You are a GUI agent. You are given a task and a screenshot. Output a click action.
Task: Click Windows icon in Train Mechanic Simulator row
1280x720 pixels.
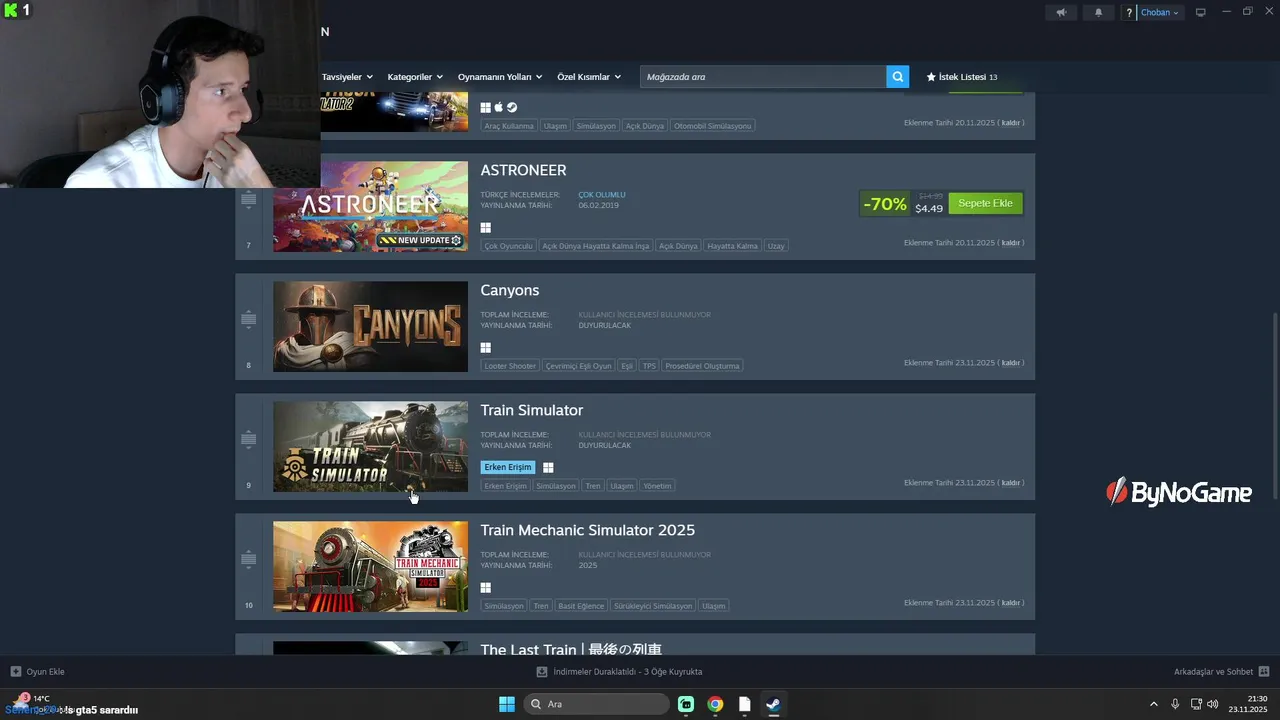pyautogui.click(x=485, y=588)
